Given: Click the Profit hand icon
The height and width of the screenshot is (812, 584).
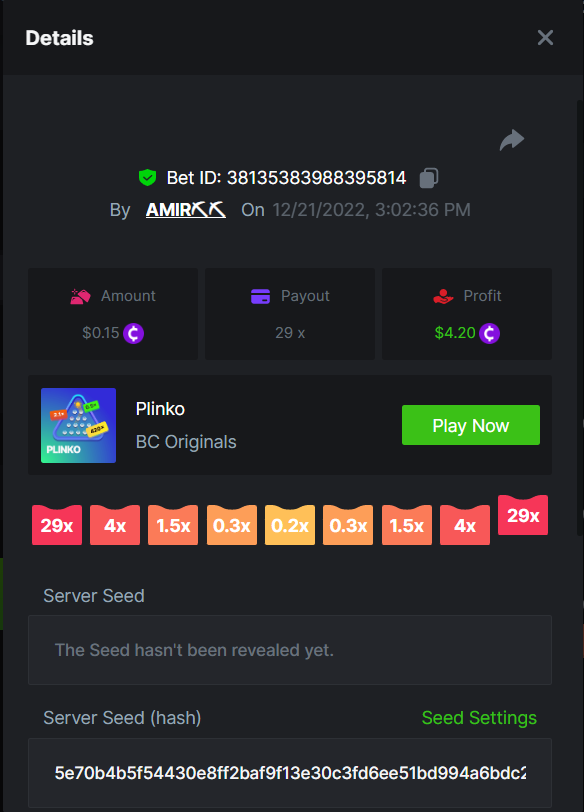Looking at the screenshot, I should click(x=443, y=296).
